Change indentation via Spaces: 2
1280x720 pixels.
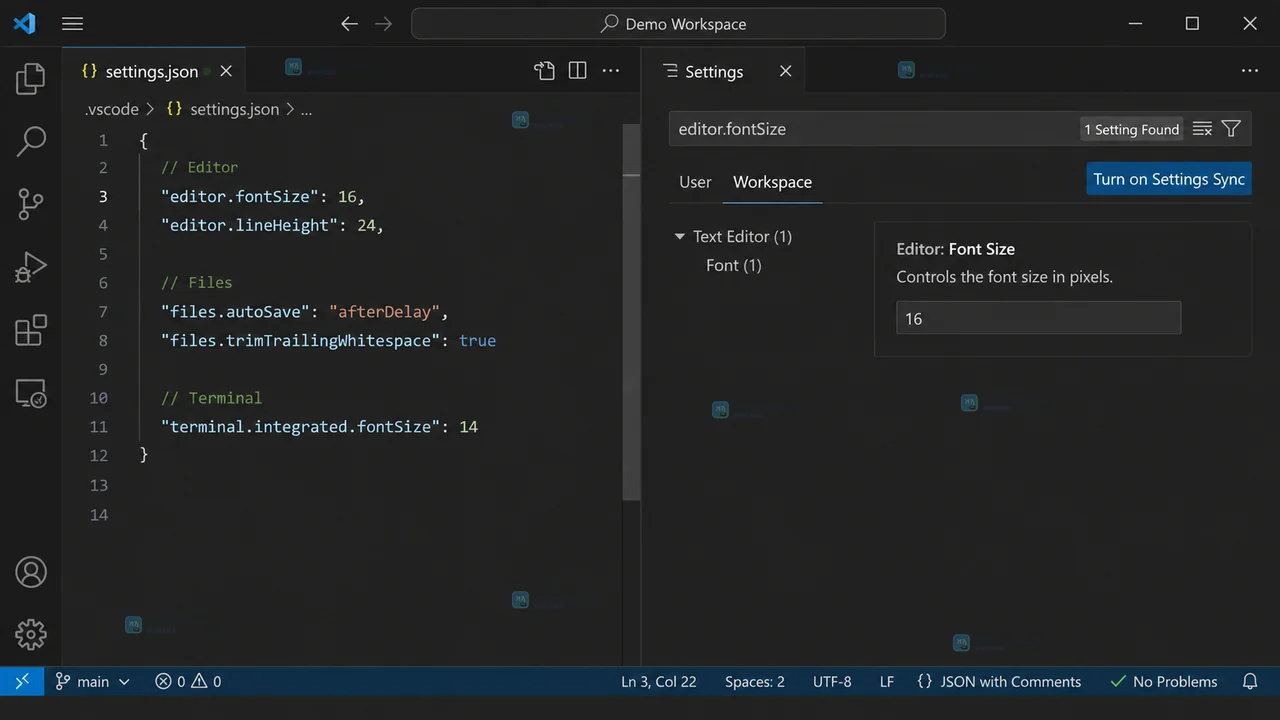click(x=755, y=681)
